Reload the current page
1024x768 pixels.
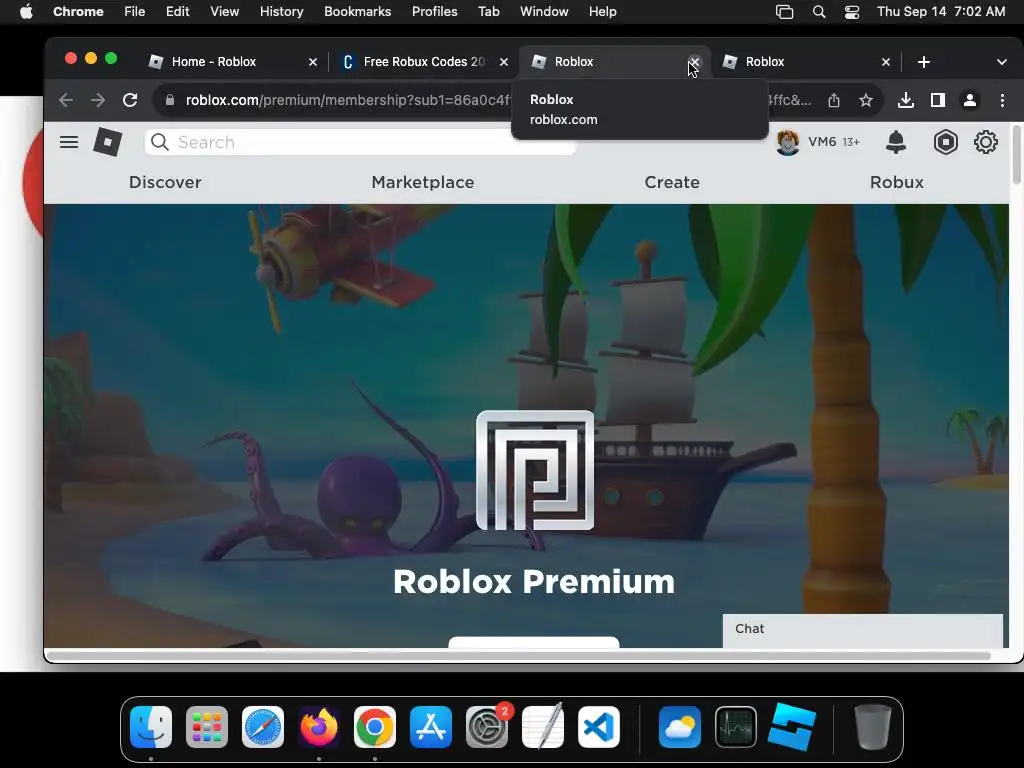[x=130, y=100]
